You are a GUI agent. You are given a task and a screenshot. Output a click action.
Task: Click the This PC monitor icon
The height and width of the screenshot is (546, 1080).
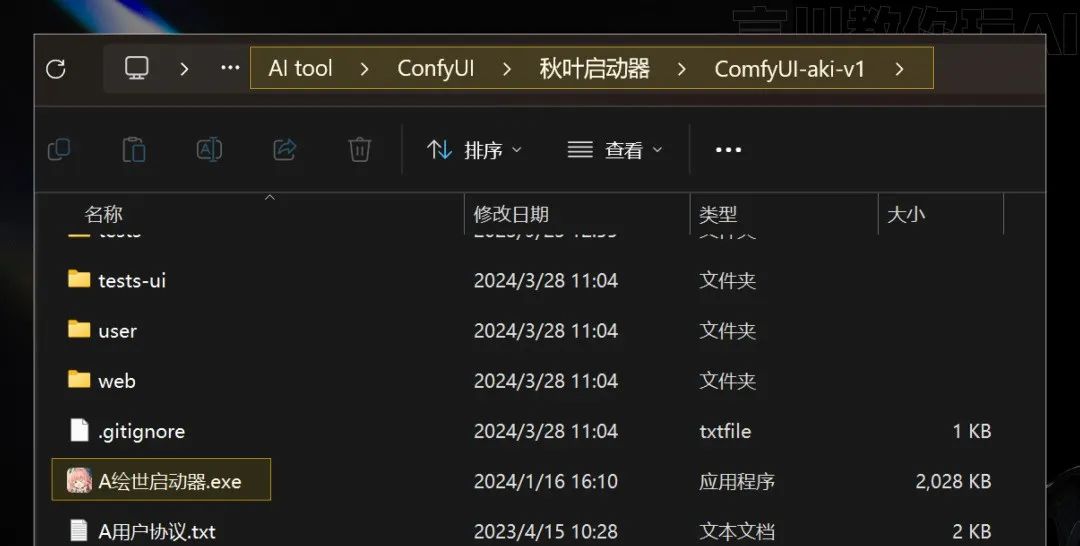[x=136, y=68]
